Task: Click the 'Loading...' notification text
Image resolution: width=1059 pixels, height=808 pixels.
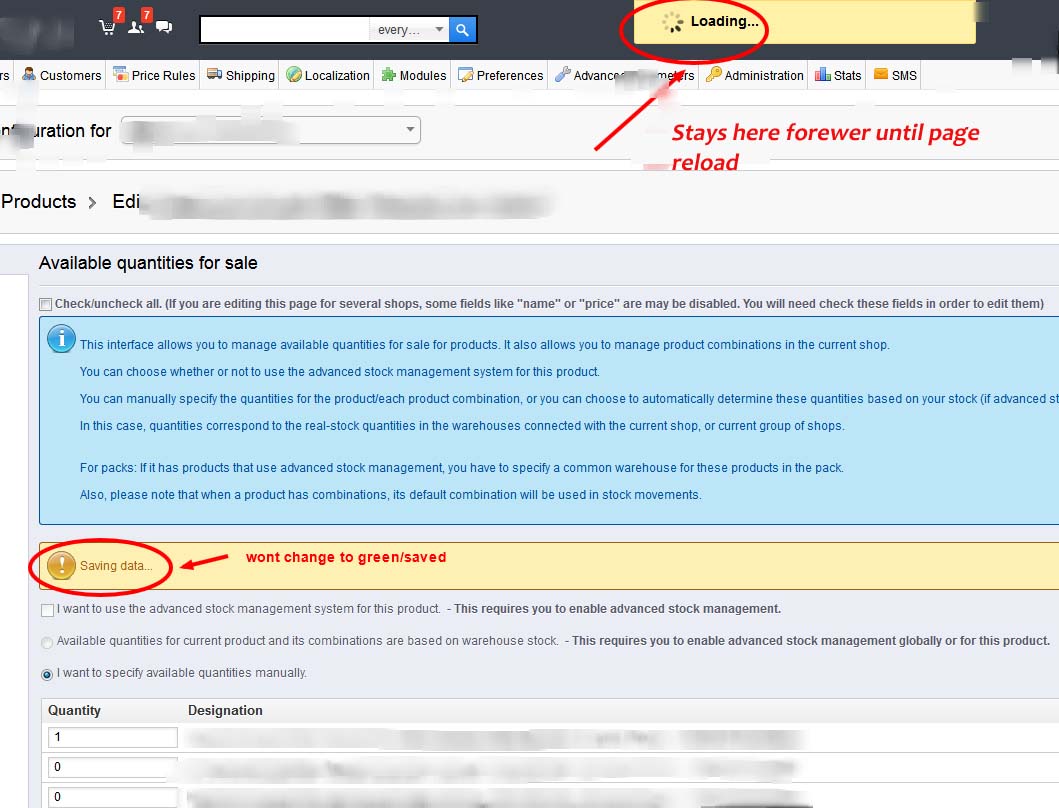Action: (725, 22)
